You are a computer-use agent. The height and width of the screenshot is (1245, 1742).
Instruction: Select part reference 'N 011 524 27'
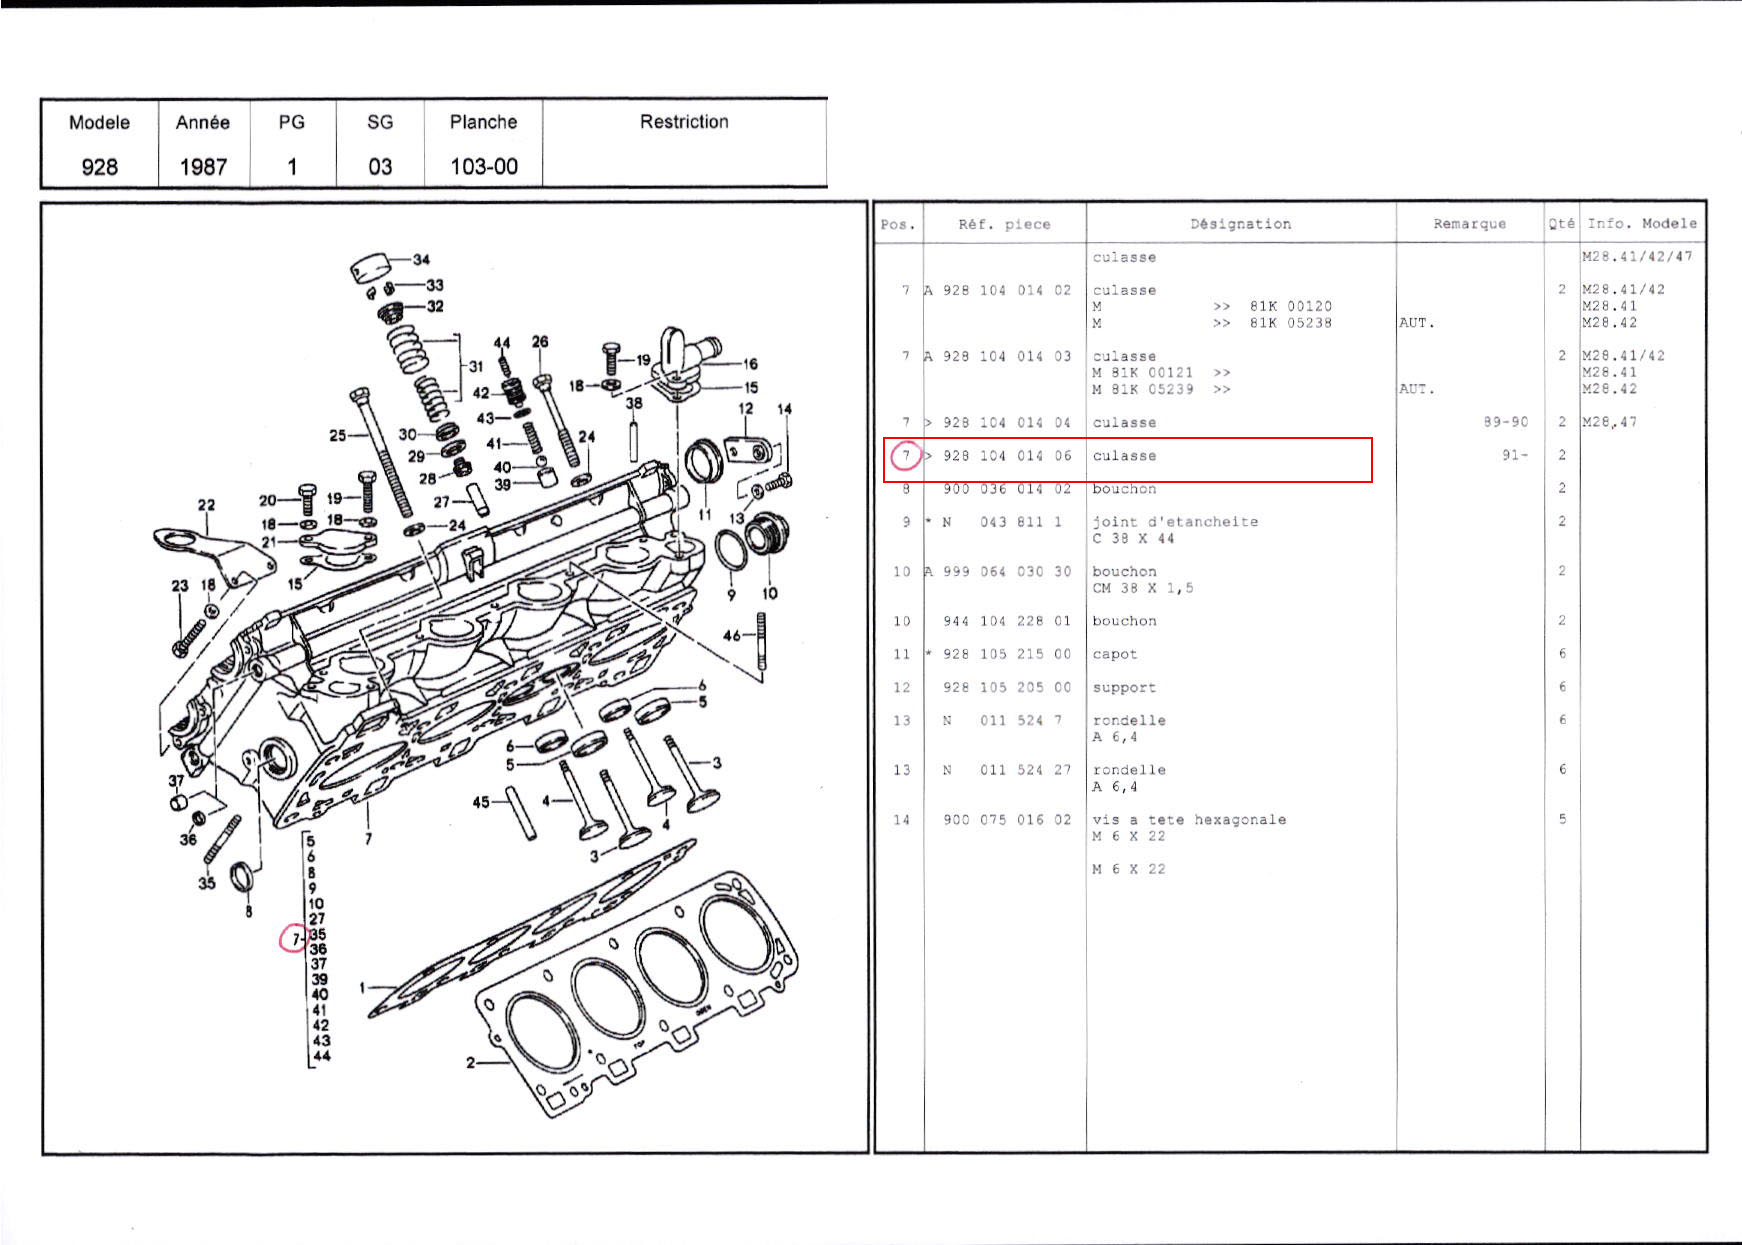point(1006,770)
